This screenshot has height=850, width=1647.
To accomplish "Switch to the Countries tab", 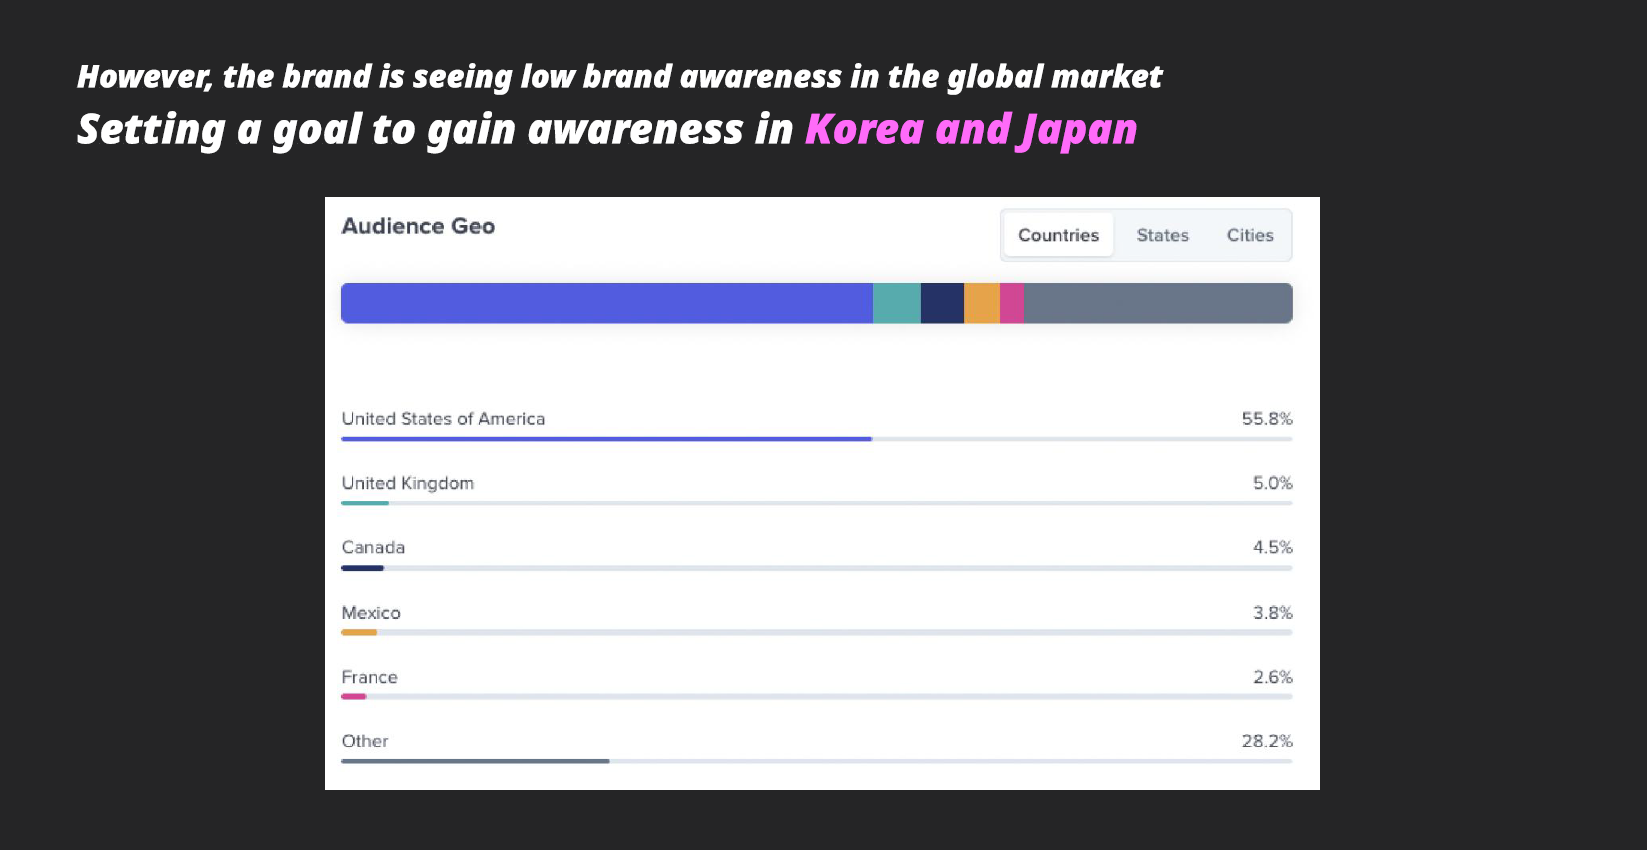I will 1058,235.
